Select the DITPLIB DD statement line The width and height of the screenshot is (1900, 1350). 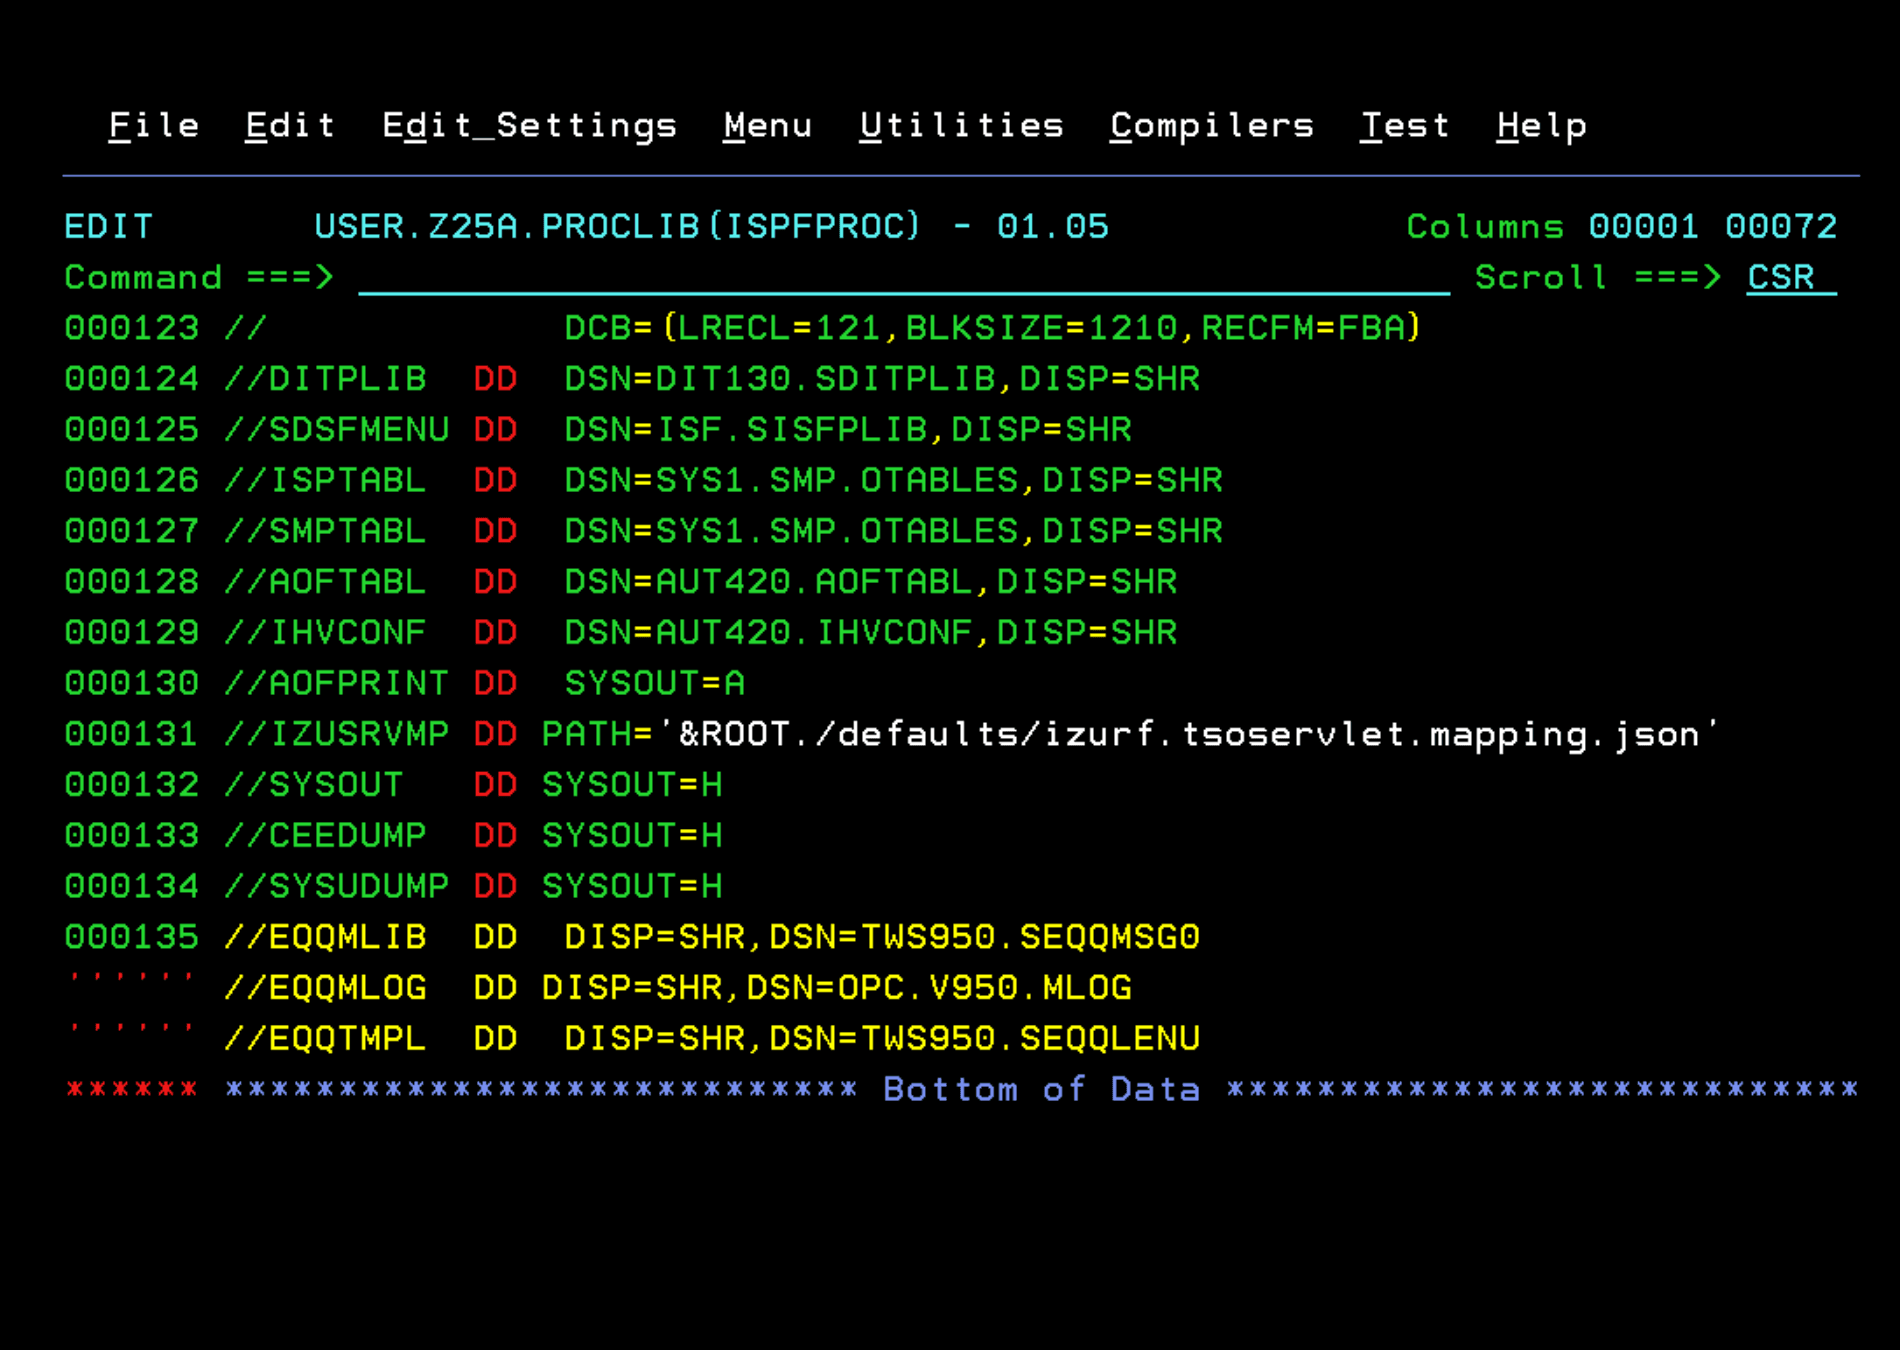tap(700, 378)
